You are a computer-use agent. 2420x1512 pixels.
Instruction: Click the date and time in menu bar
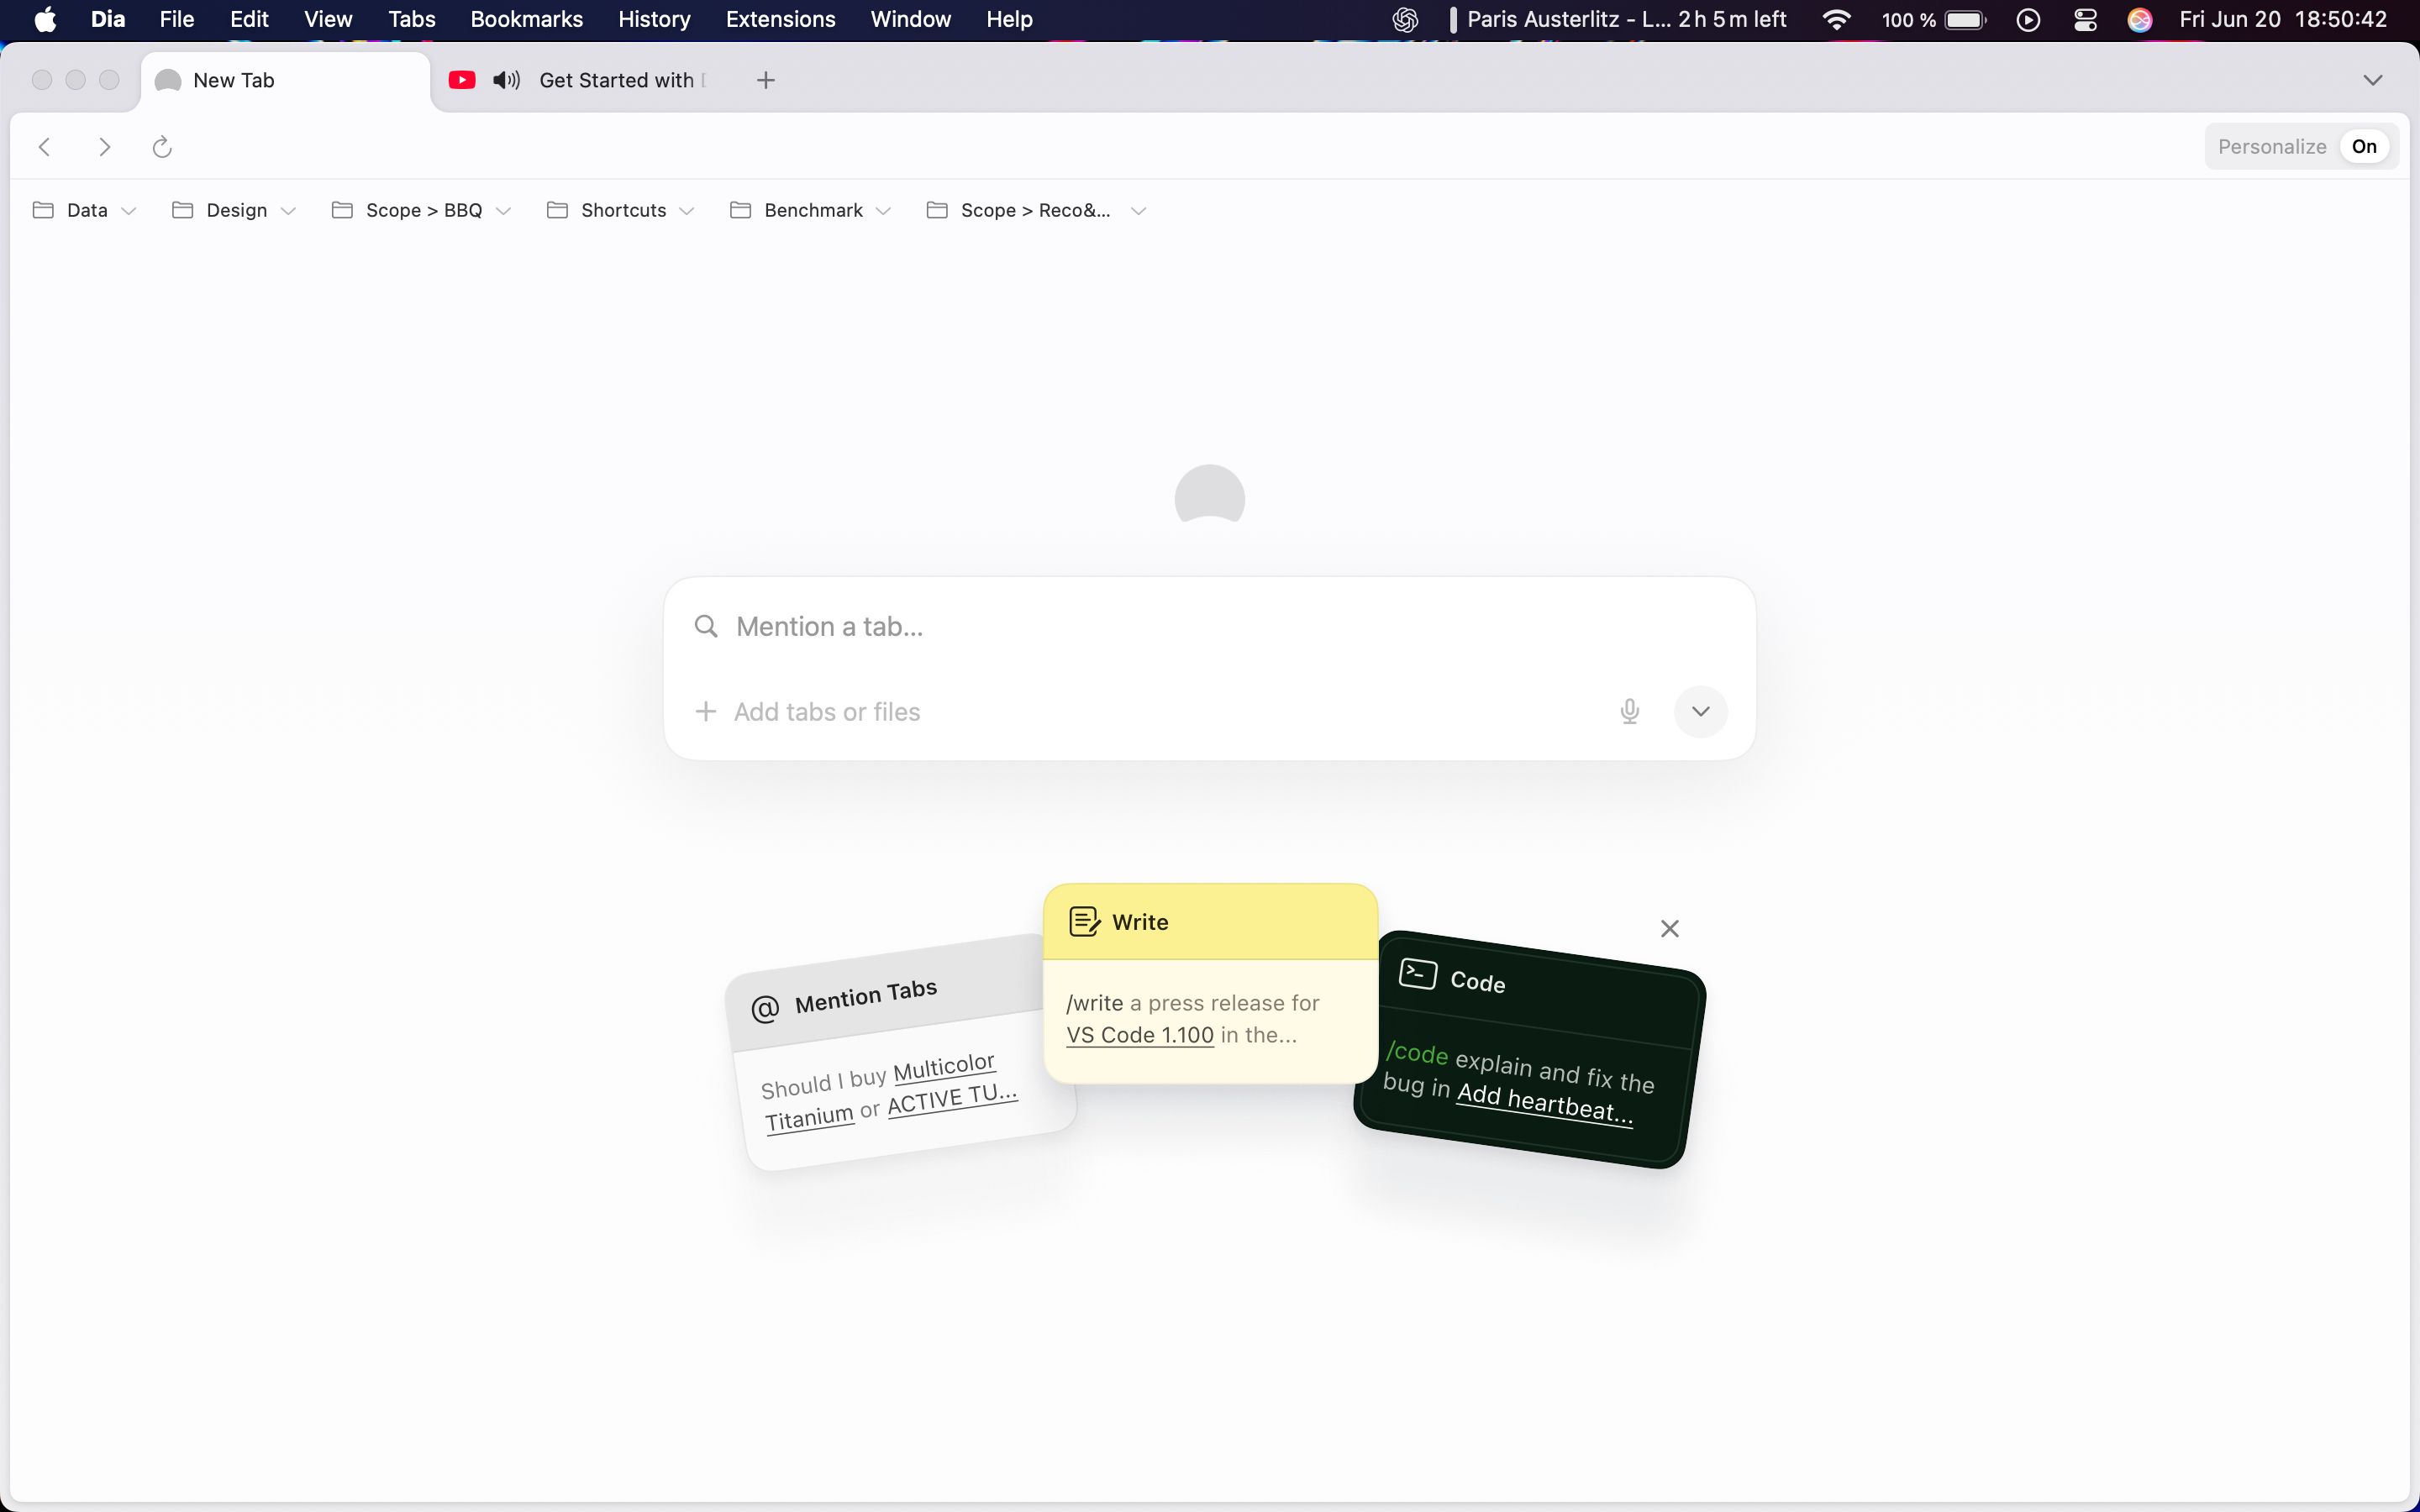pos(2283,20)
